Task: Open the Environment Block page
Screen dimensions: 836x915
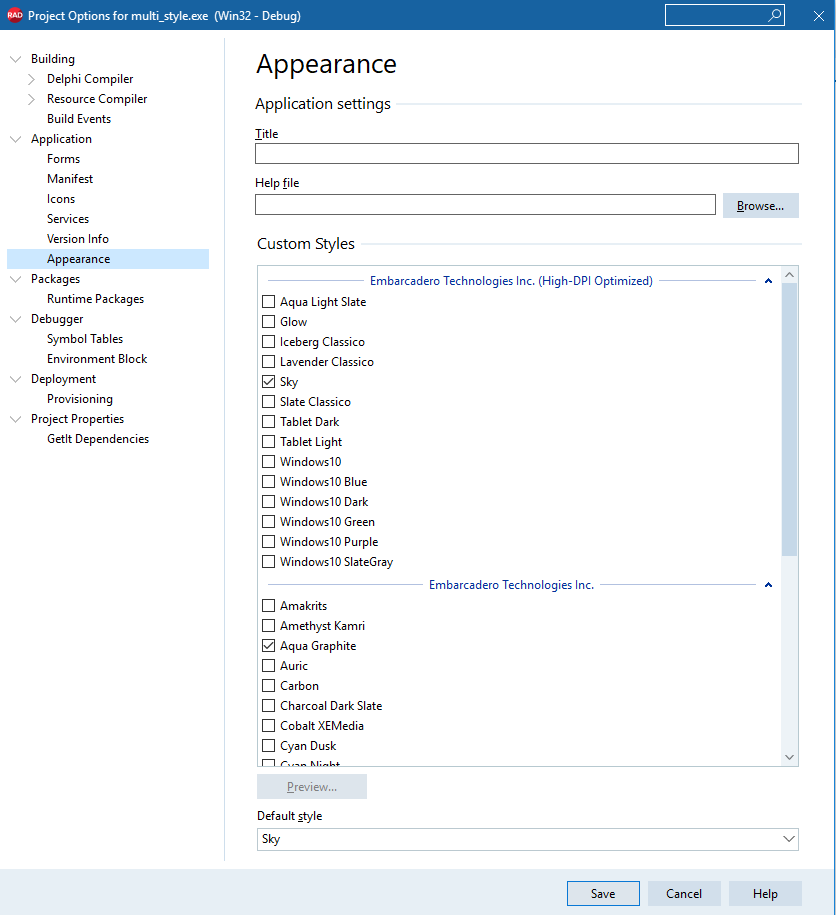Action: point(97,359)
